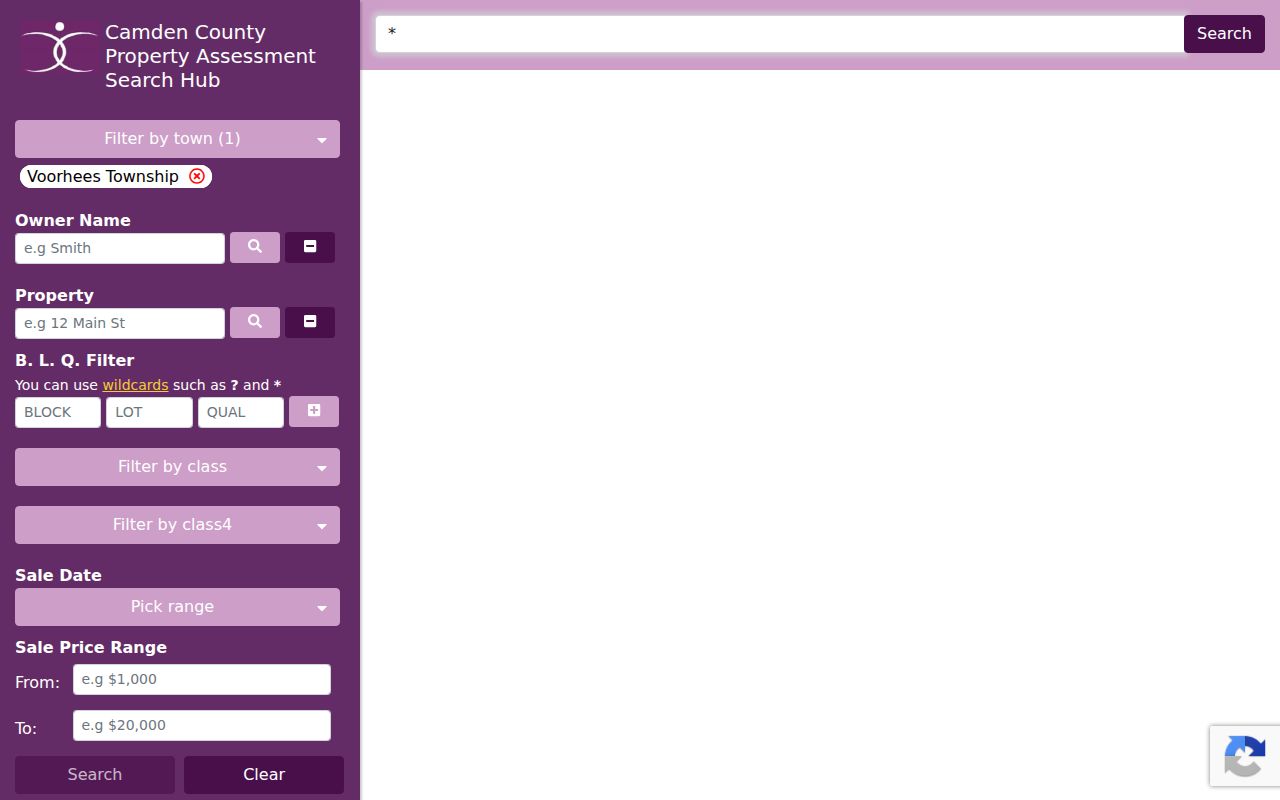The image size is (1280, 800).
Task: Click the Owner Name minus exclude icon
Action: click(310, 247)
